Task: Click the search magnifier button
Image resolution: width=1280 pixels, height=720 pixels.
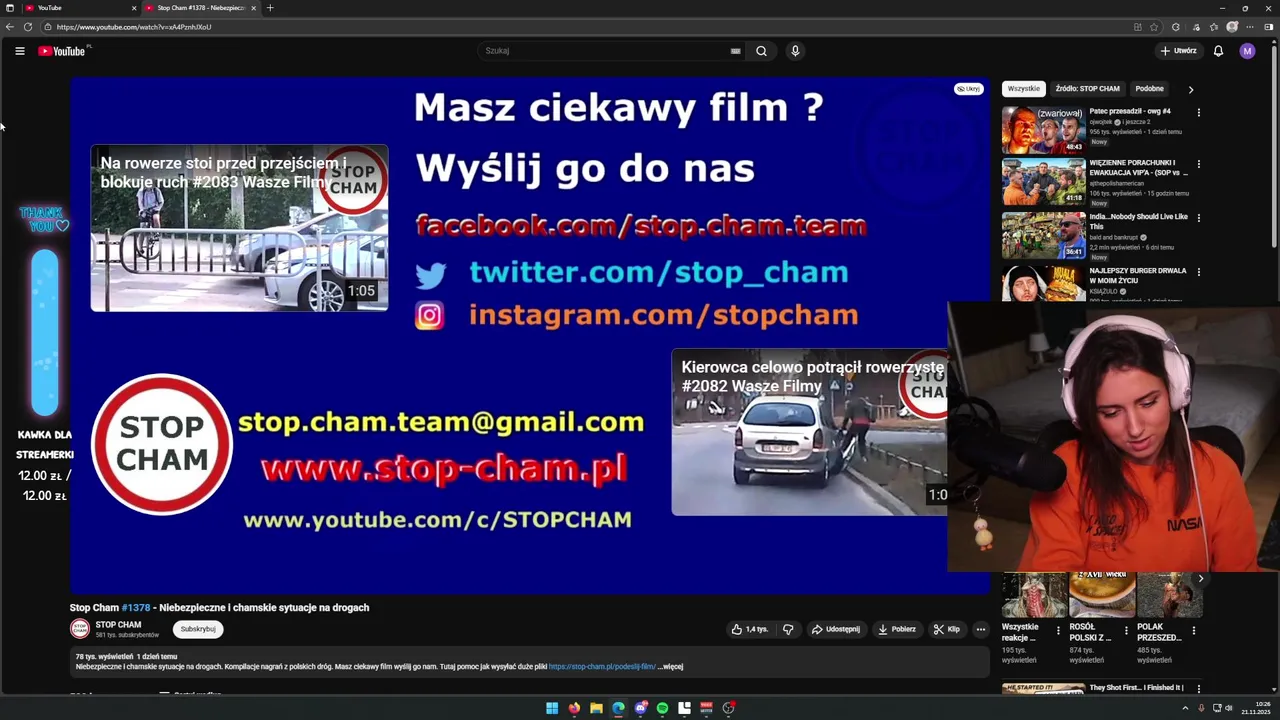Action: [x=761, y=51]
